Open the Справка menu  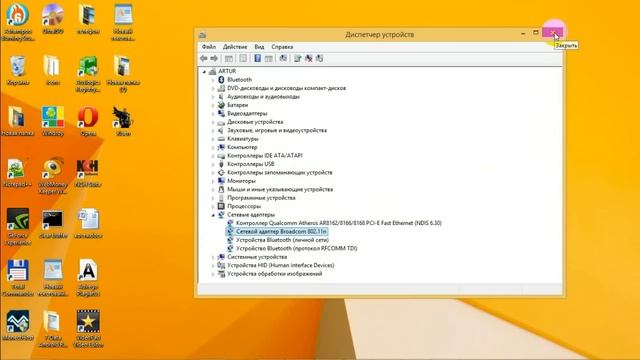282,47
